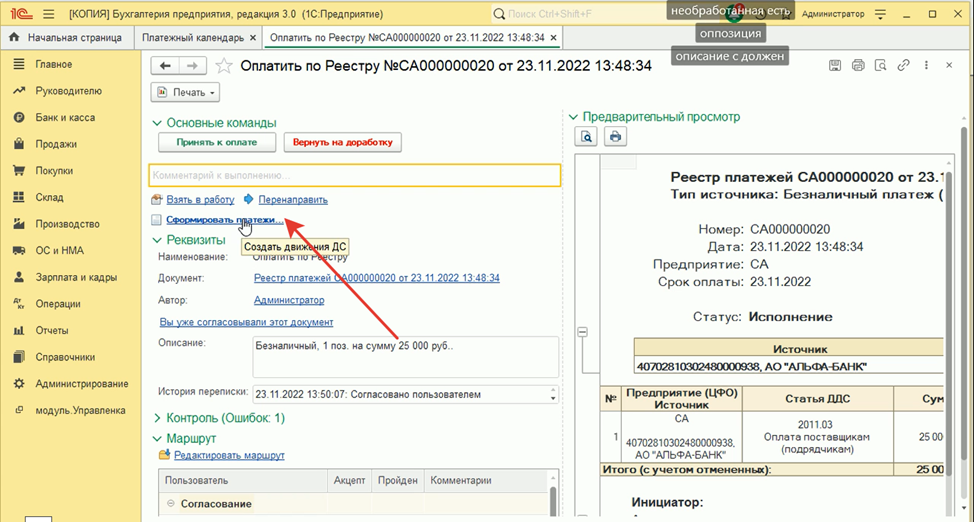Open the Печать dropdown
974x522 pixels.
point(185,93)
